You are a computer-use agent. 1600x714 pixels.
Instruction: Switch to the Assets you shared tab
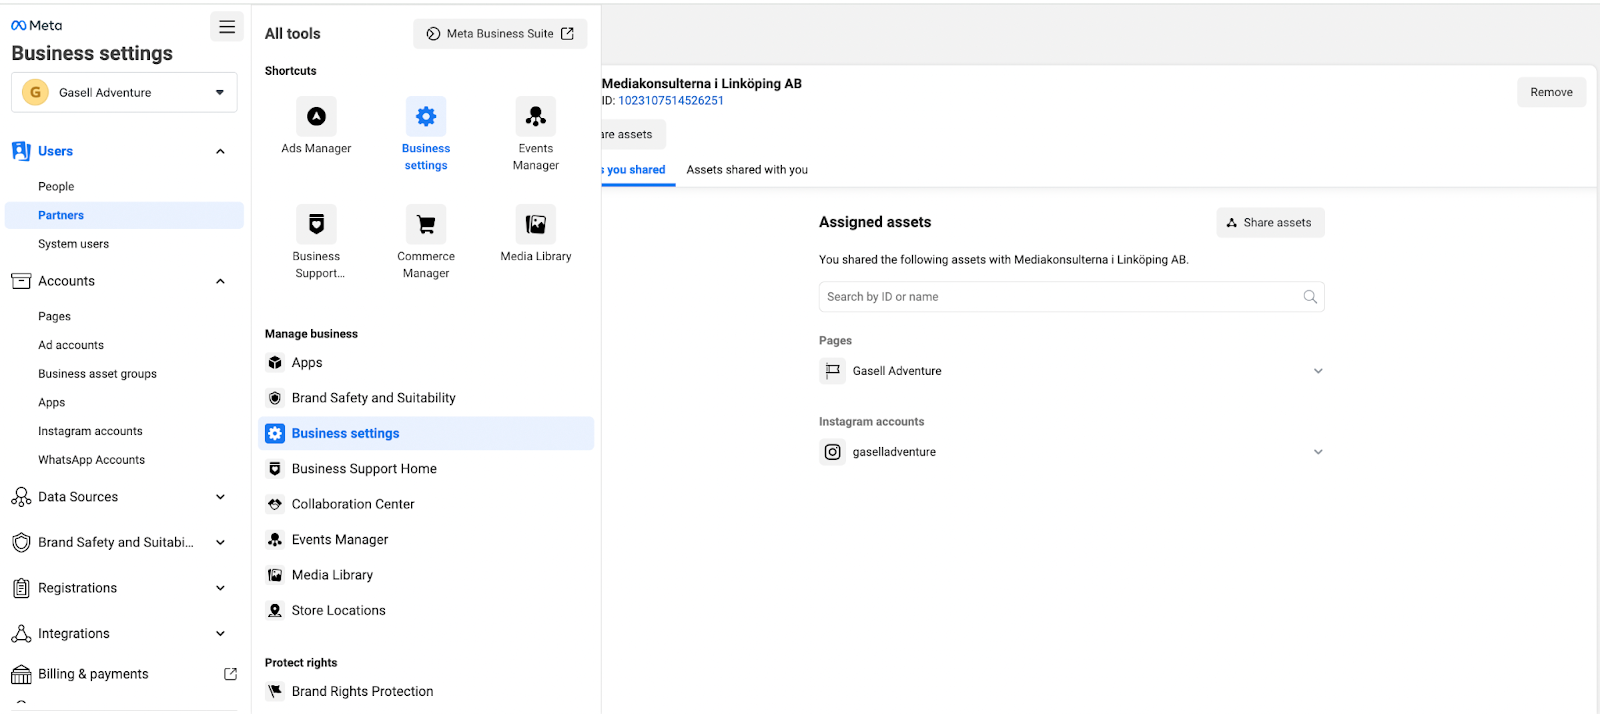click(636, 170)
